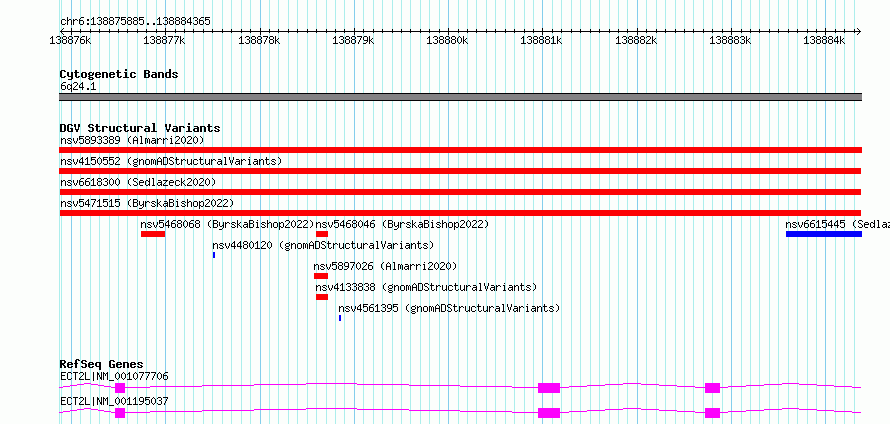Click the red nsv4133838 gnomAD variant bar
Viewport: 890px width, 424px height.
point(322,297)
